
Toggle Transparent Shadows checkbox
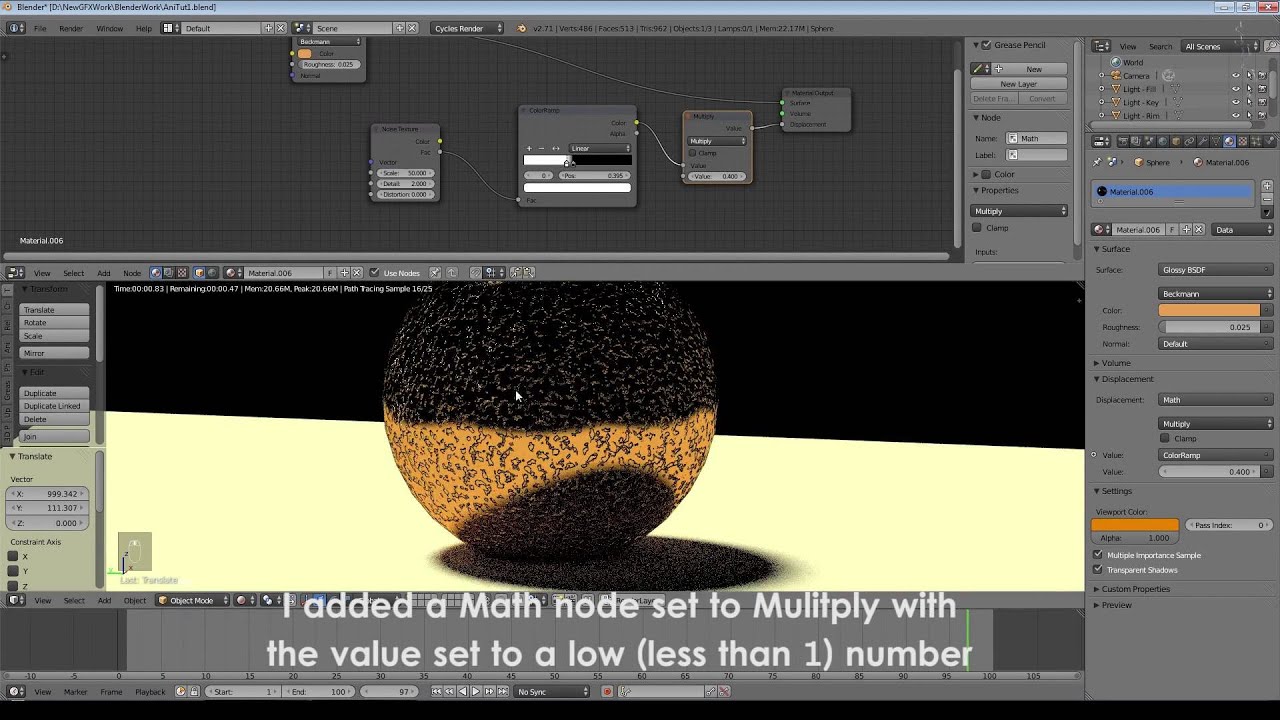pyautogui.click(x=1098, y=570)
